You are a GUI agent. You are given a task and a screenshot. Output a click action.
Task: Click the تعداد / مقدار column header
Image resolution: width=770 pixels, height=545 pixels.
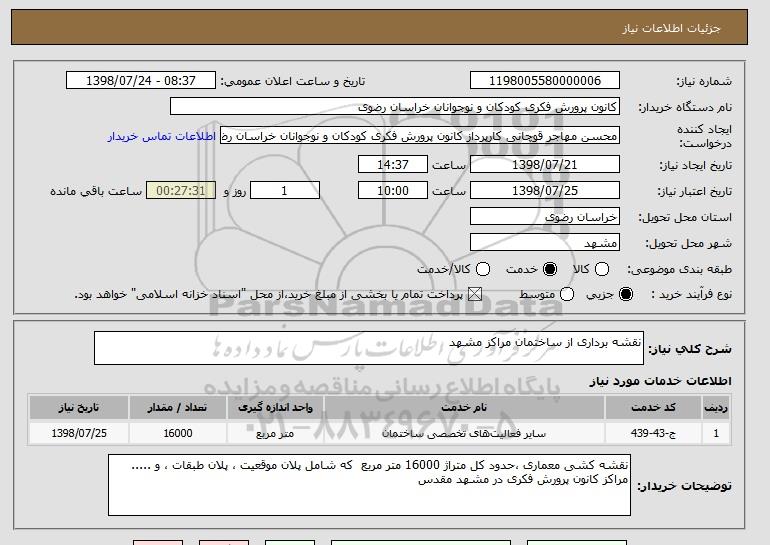177,408
